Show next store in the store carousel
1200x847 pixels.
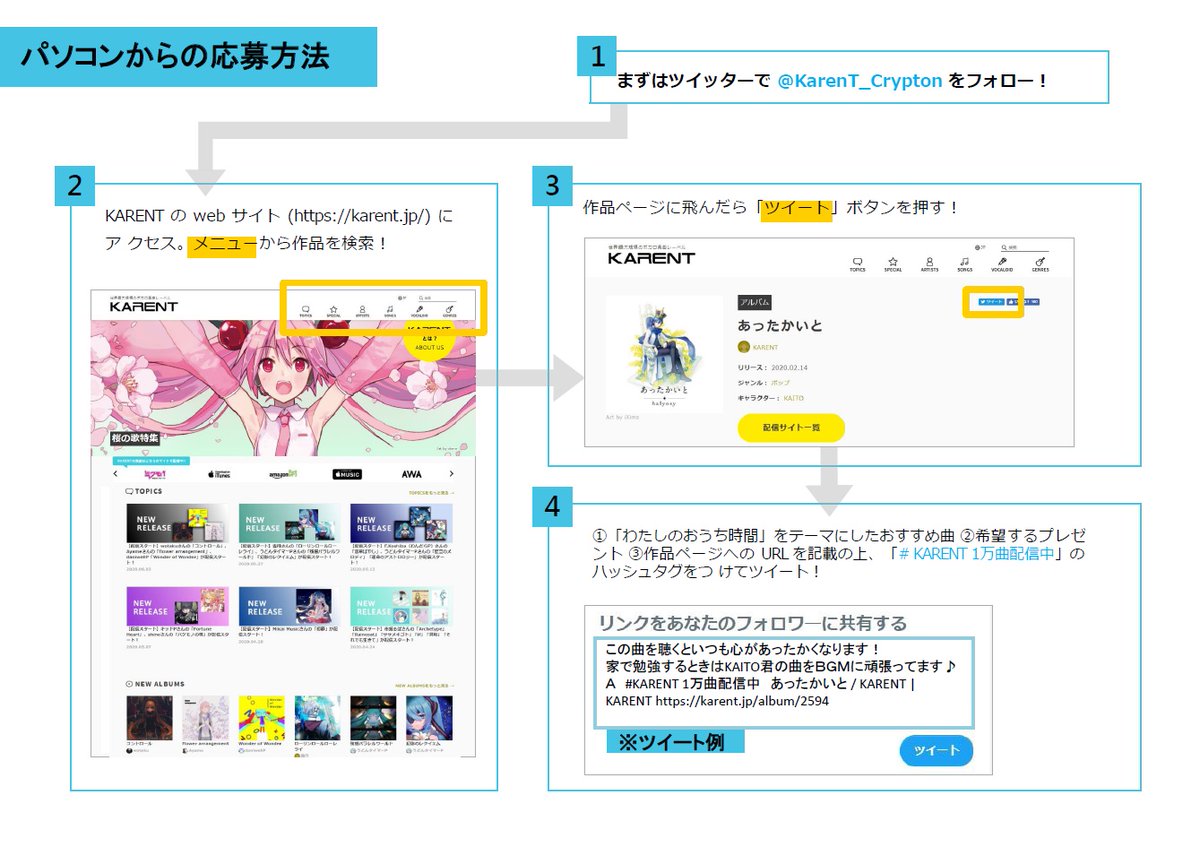click(x=452, y=474)
